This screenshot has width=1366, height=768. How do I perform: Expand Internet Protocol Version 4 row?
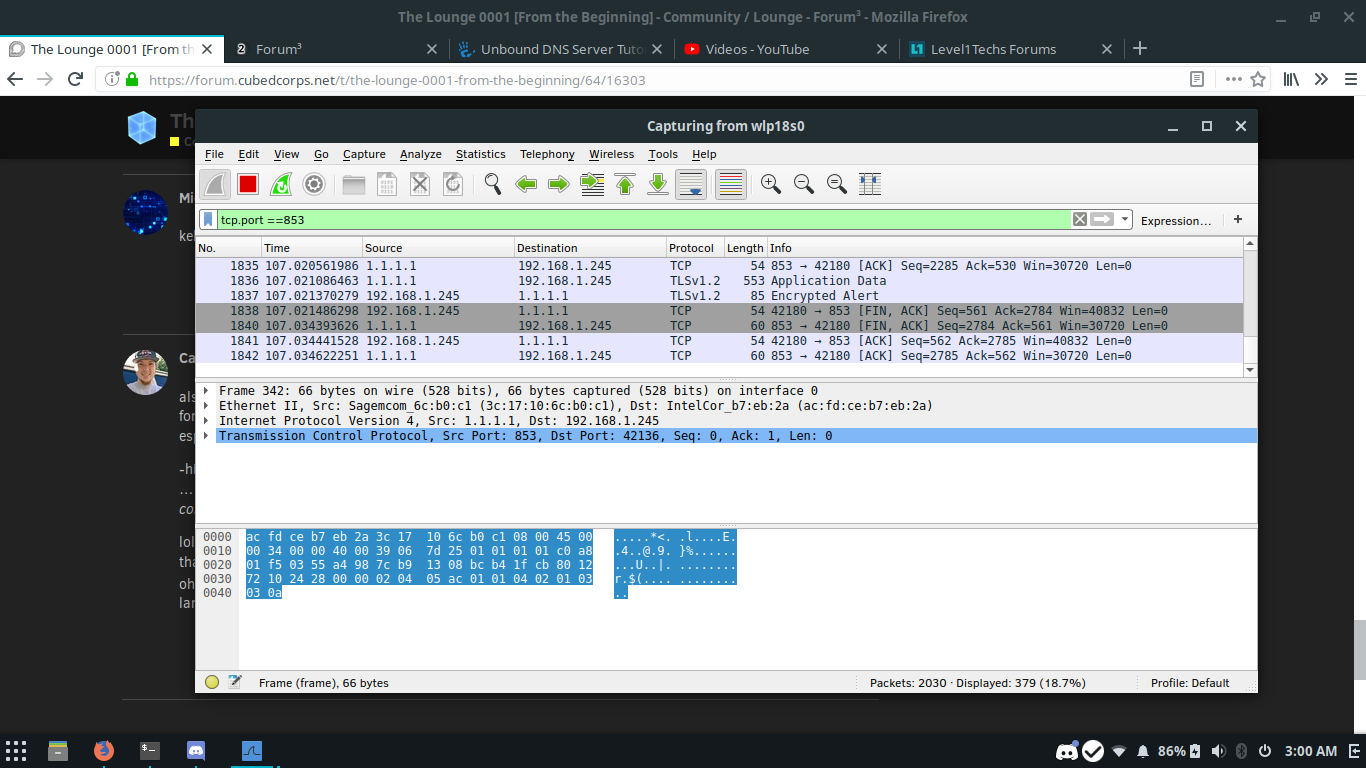(207, 421)
